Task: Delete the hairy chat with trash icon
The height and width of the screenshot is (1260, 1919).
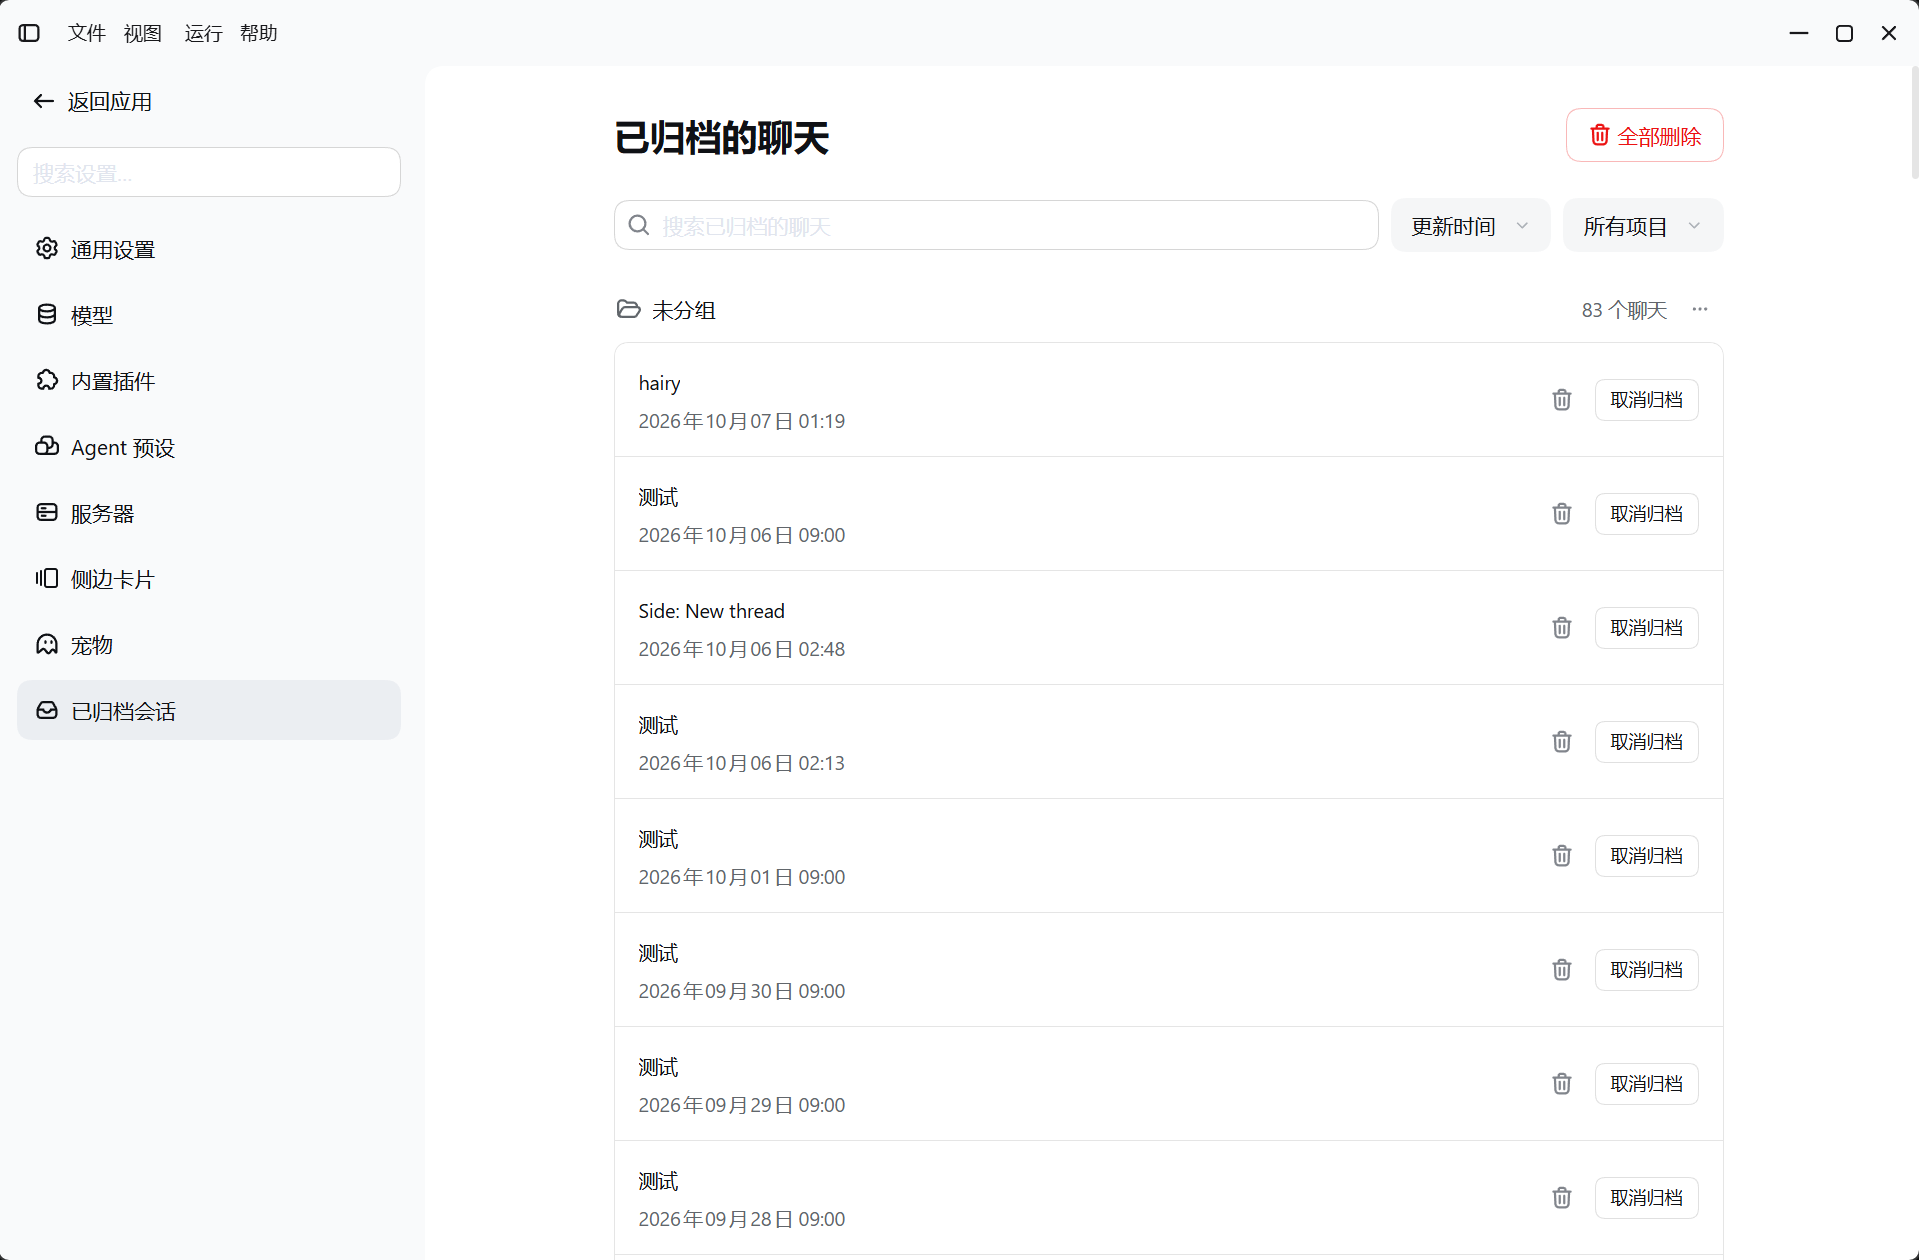Action: click(1561, 400)
